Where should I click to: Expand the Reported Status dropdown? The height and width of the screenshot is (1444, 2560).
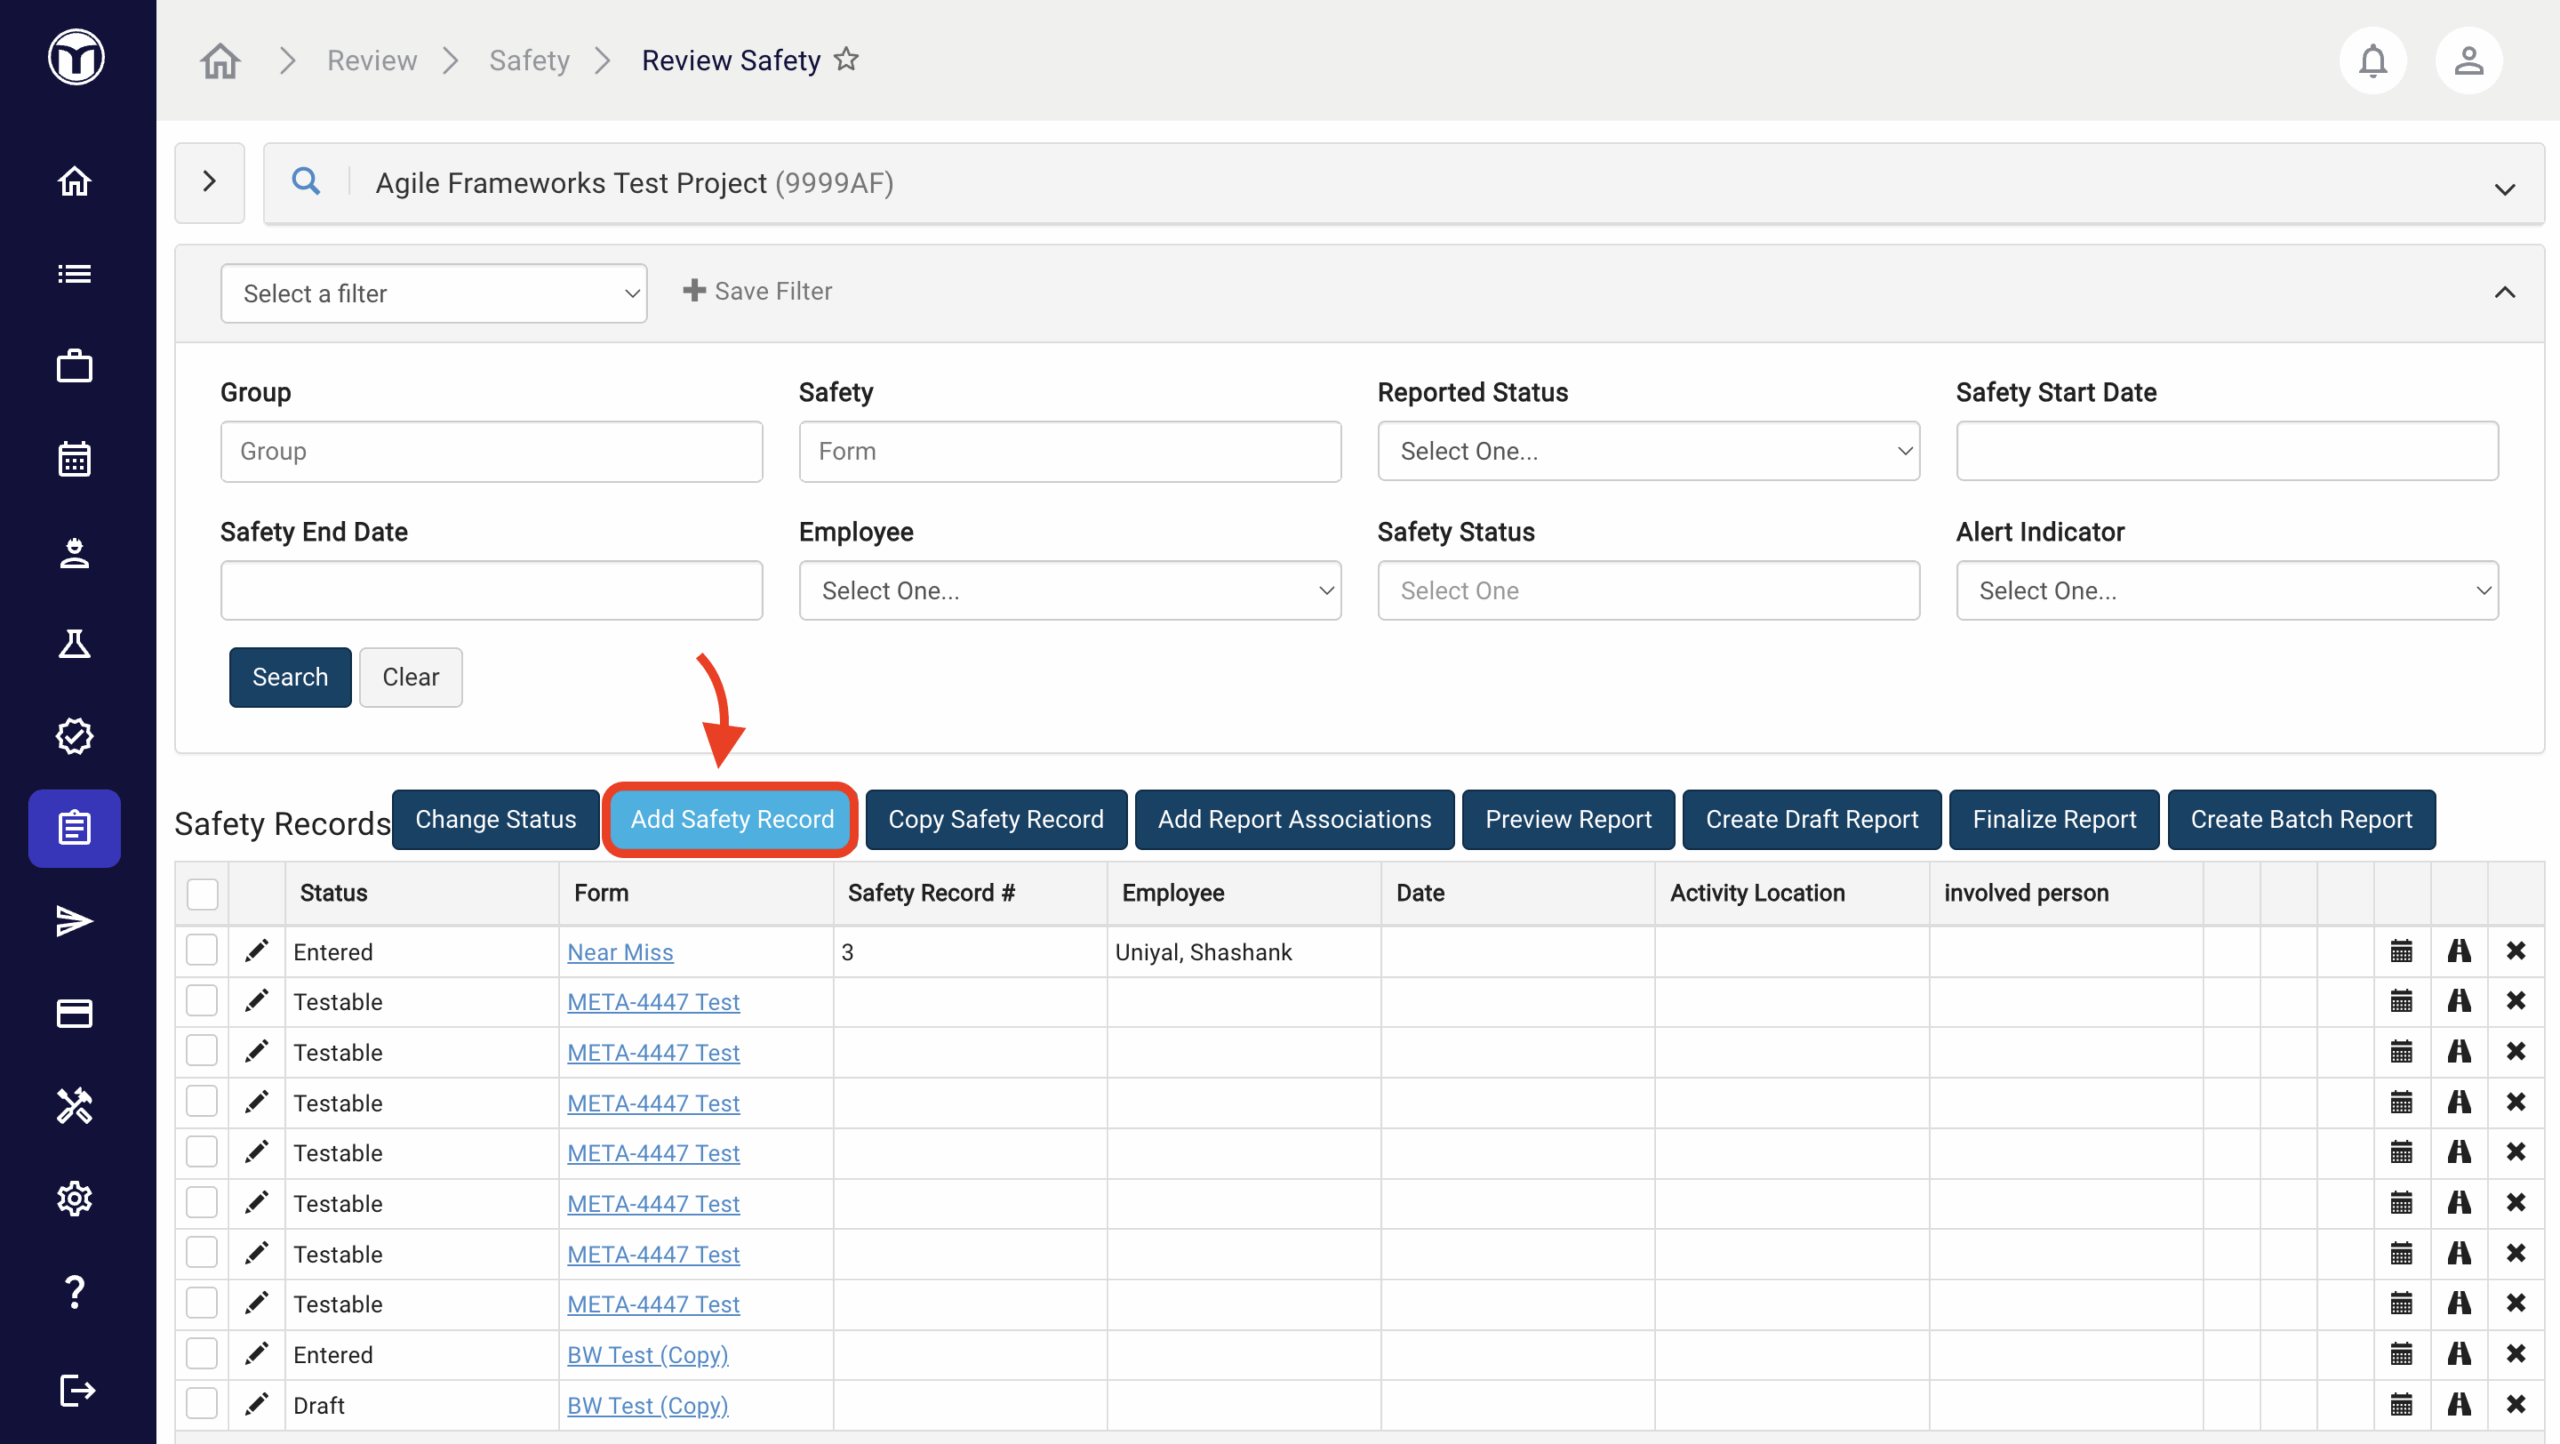(x=1648, y=451)
